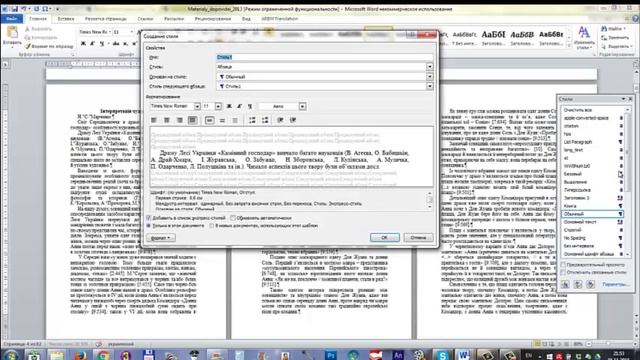Click the Change Styles icon in ribbon
This screenshot has width=640, height=360.
584,32
